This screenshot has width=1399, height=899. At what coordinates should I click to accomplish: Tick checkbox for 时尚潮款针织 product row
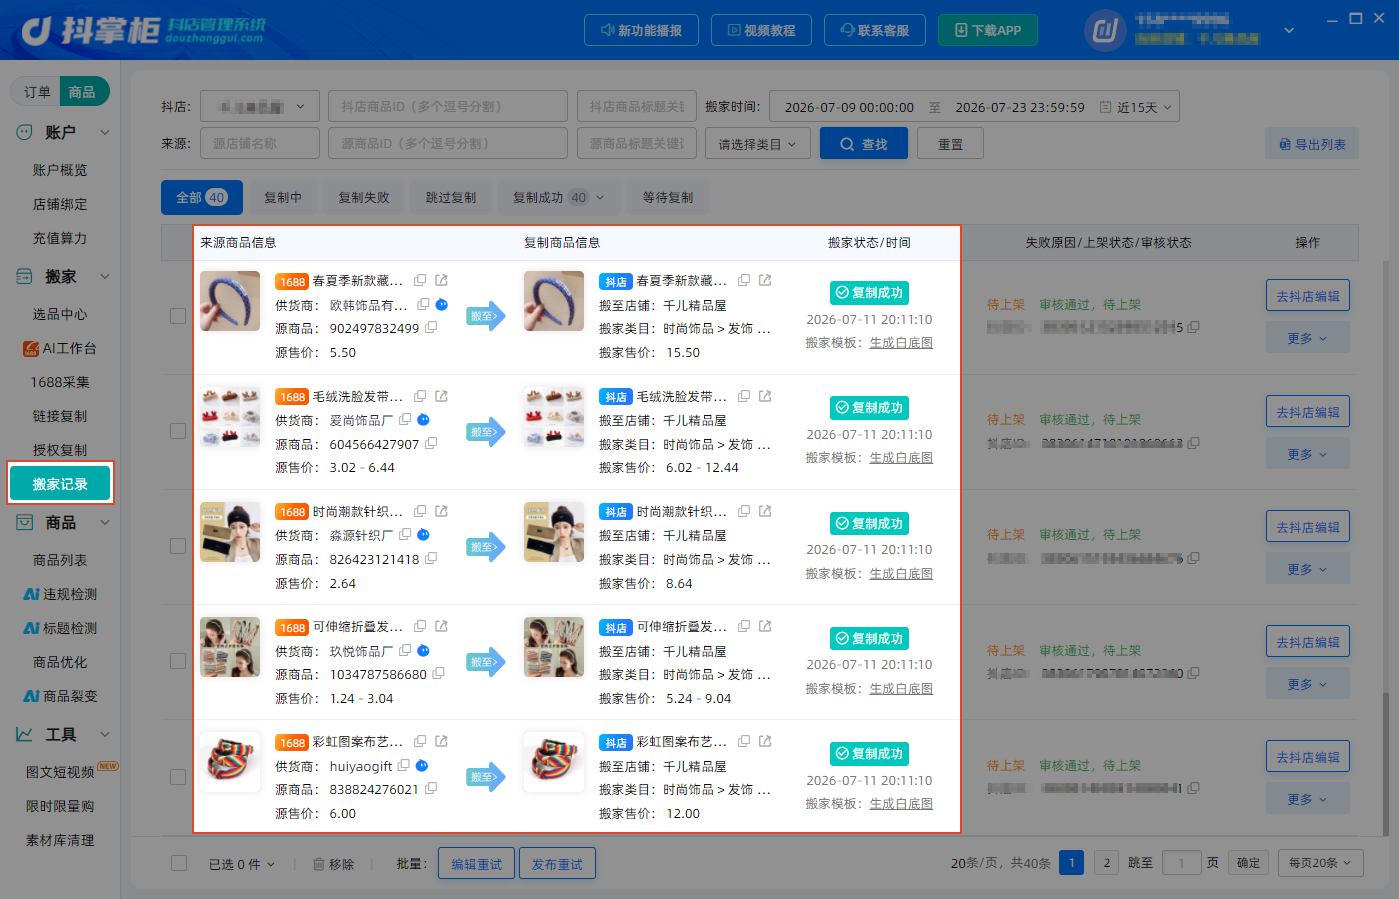point(178,546)
